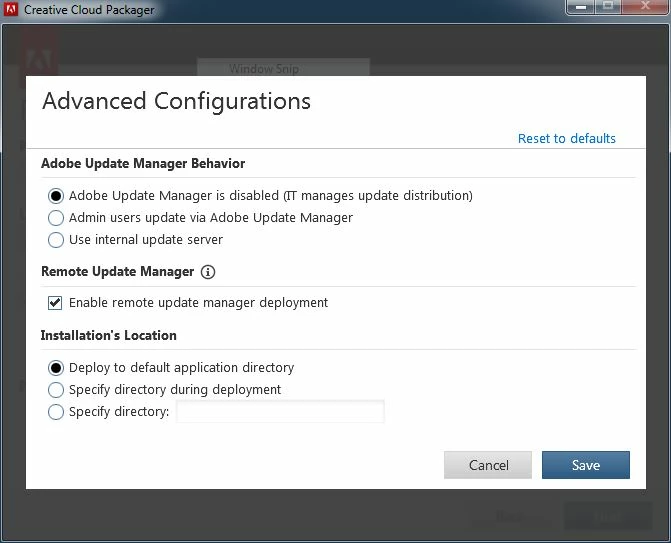Maximize the Creative Cloud Packager window
Image resolution: width=671 pixels, height=543 pixels.
pyautogui.click(x=608, y=7)
